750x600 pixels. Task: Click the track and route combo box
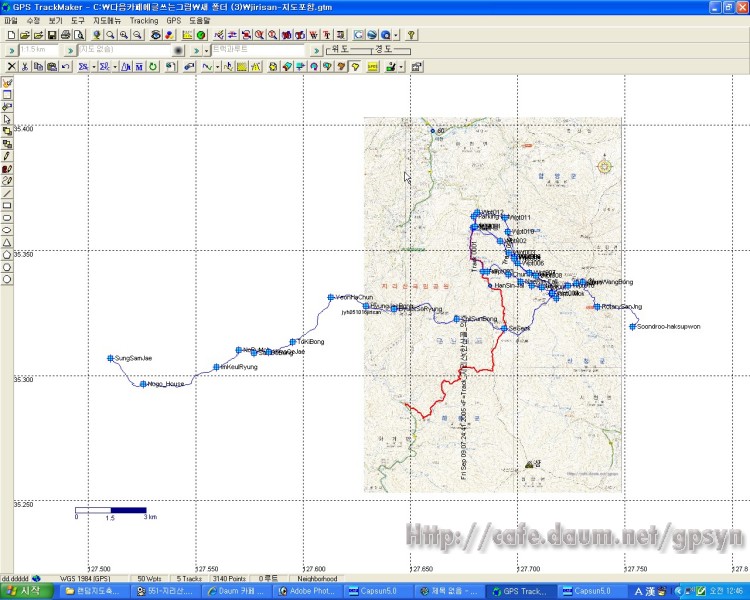(258, 50)
